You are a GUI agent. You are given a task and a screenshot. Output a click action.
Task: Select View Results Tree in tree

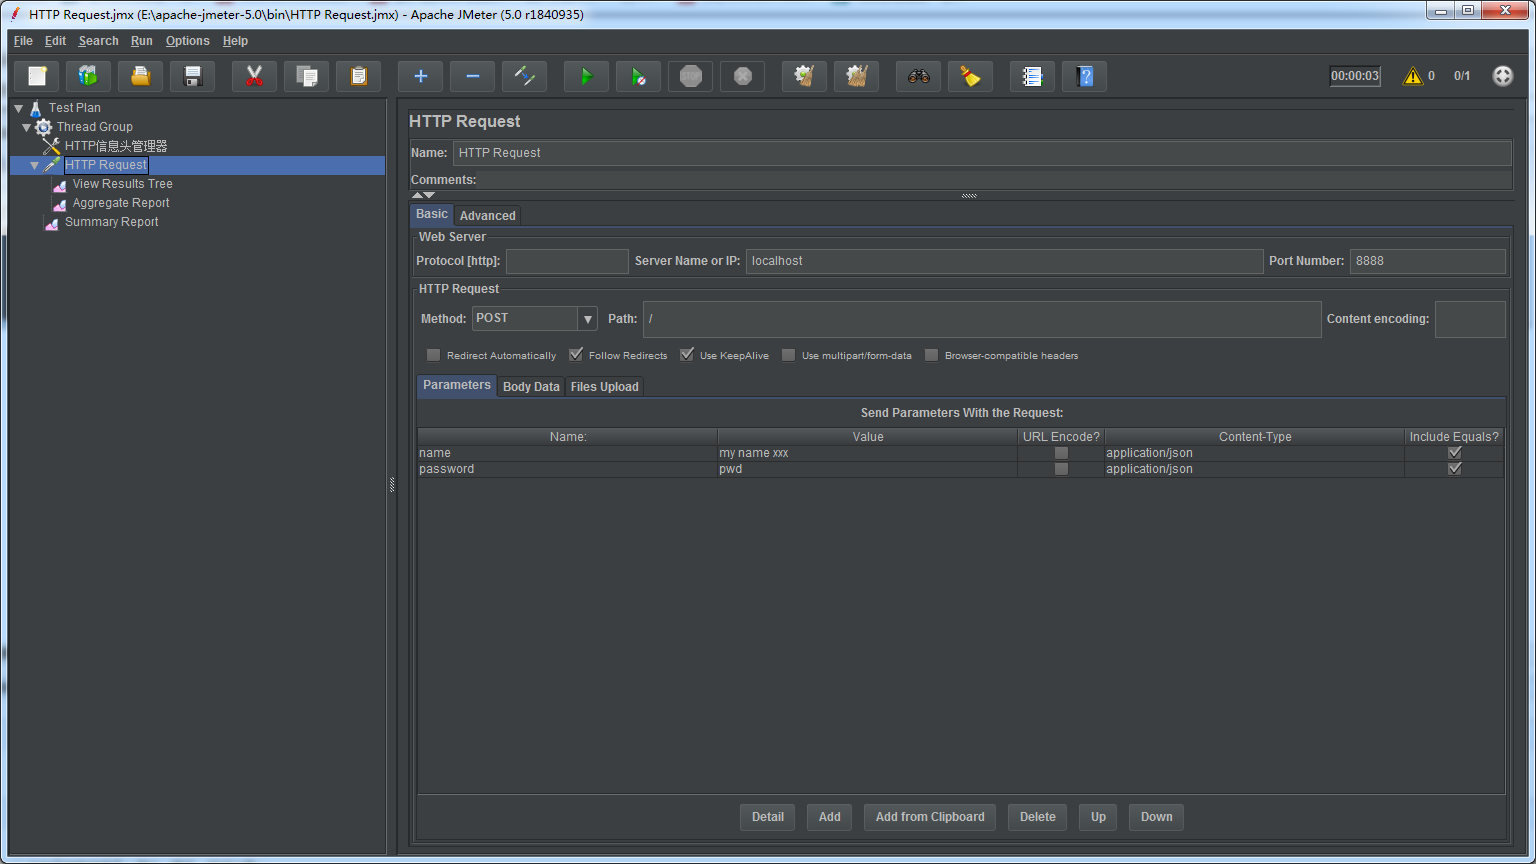[122, 184]
